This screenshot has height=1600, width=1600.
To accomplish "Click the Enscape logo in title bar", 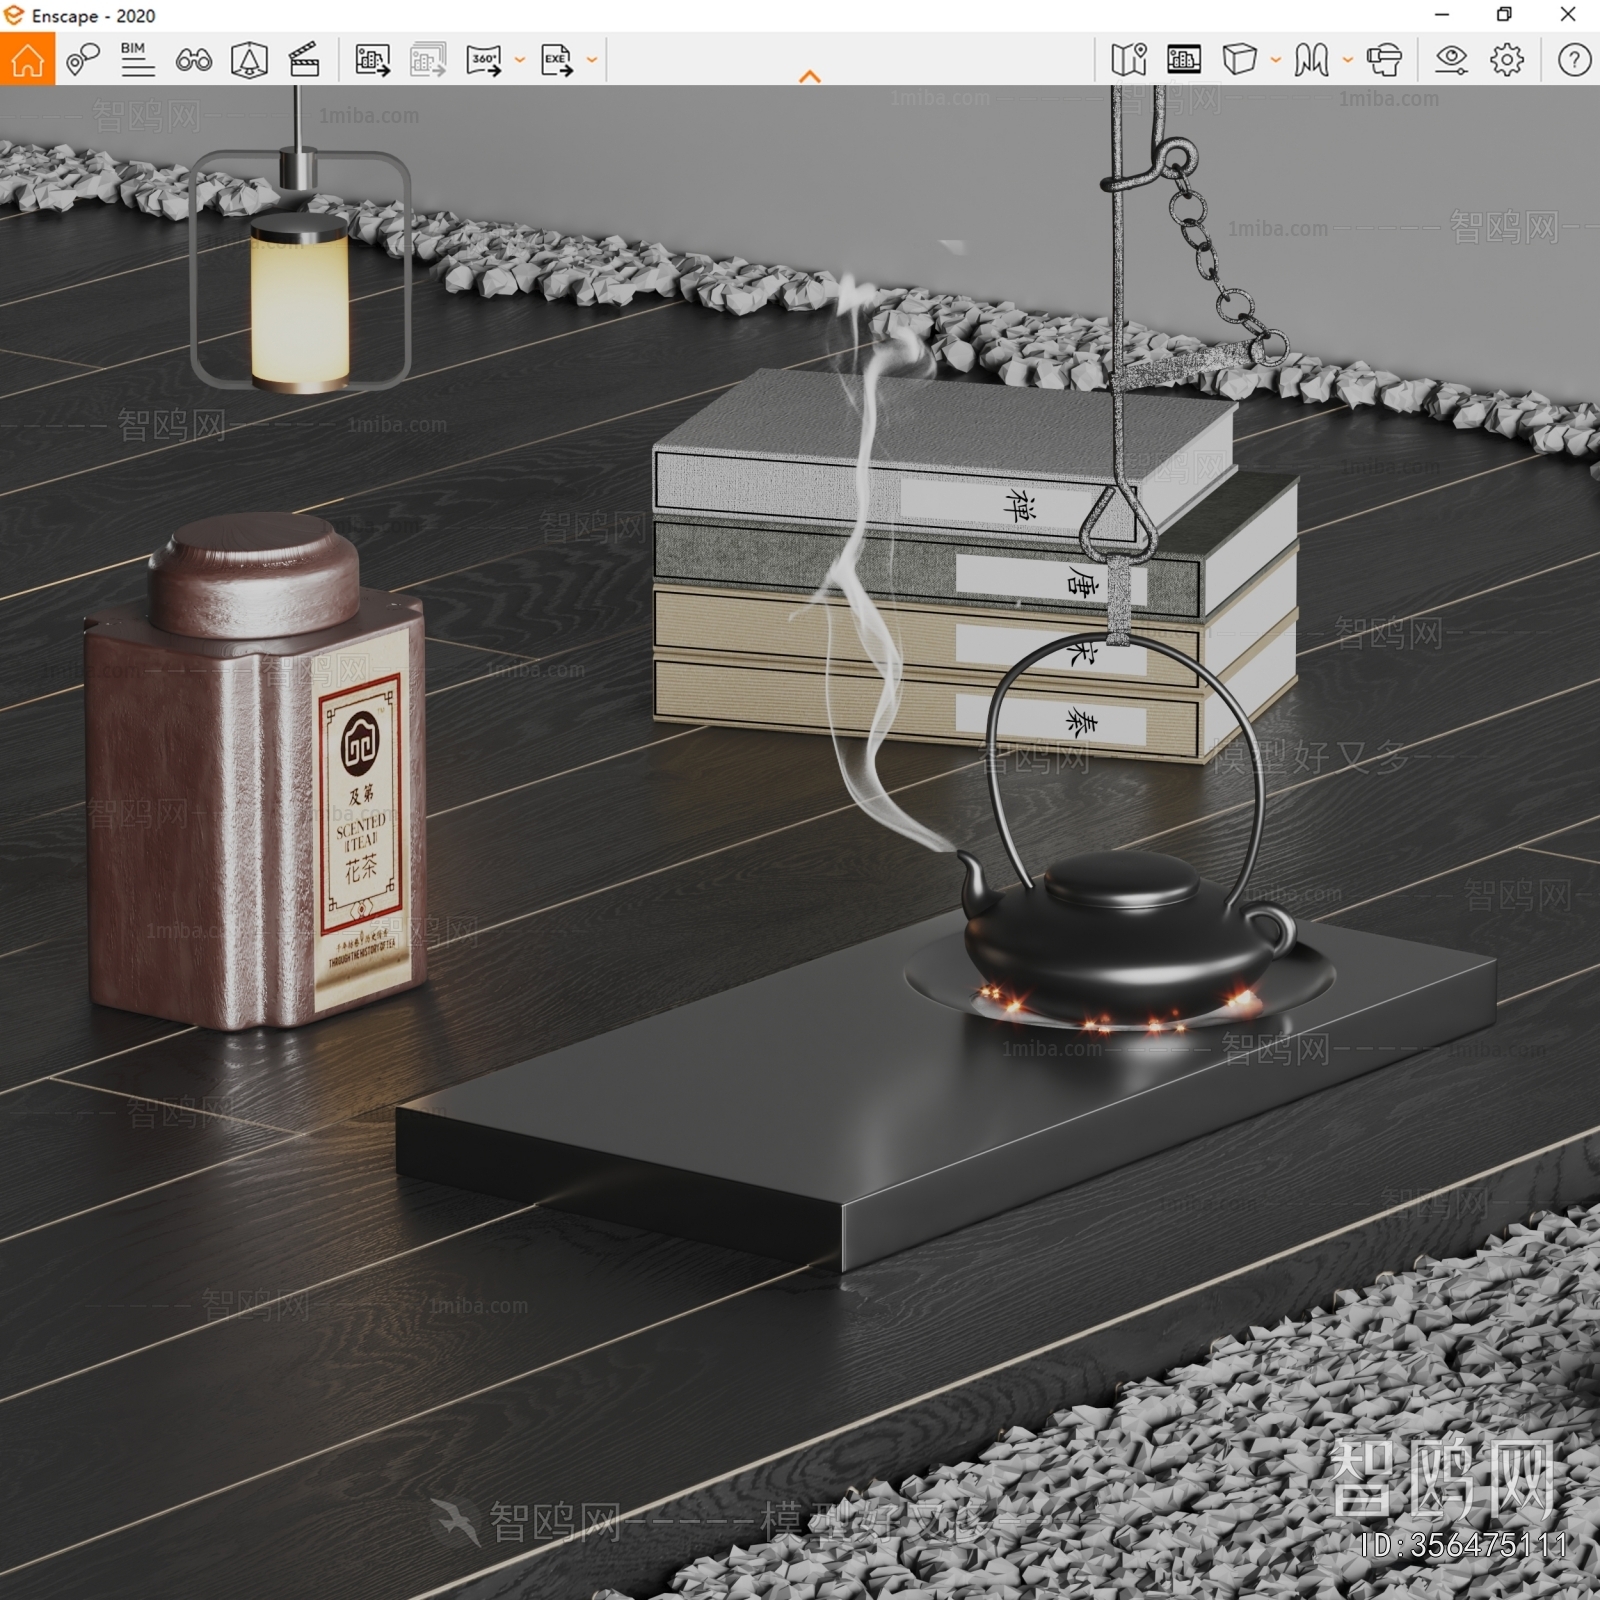I will click(x=14, y=15).
